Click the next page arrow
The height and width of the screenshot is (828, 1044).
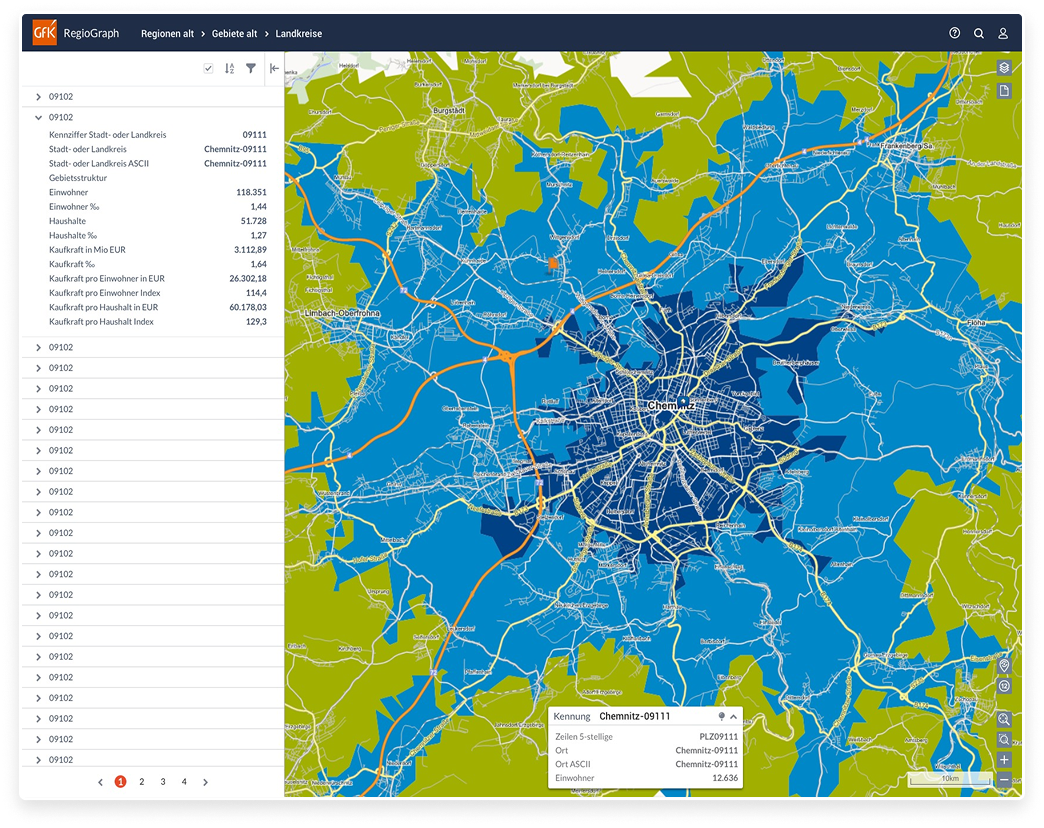click(x=205, y=782)
